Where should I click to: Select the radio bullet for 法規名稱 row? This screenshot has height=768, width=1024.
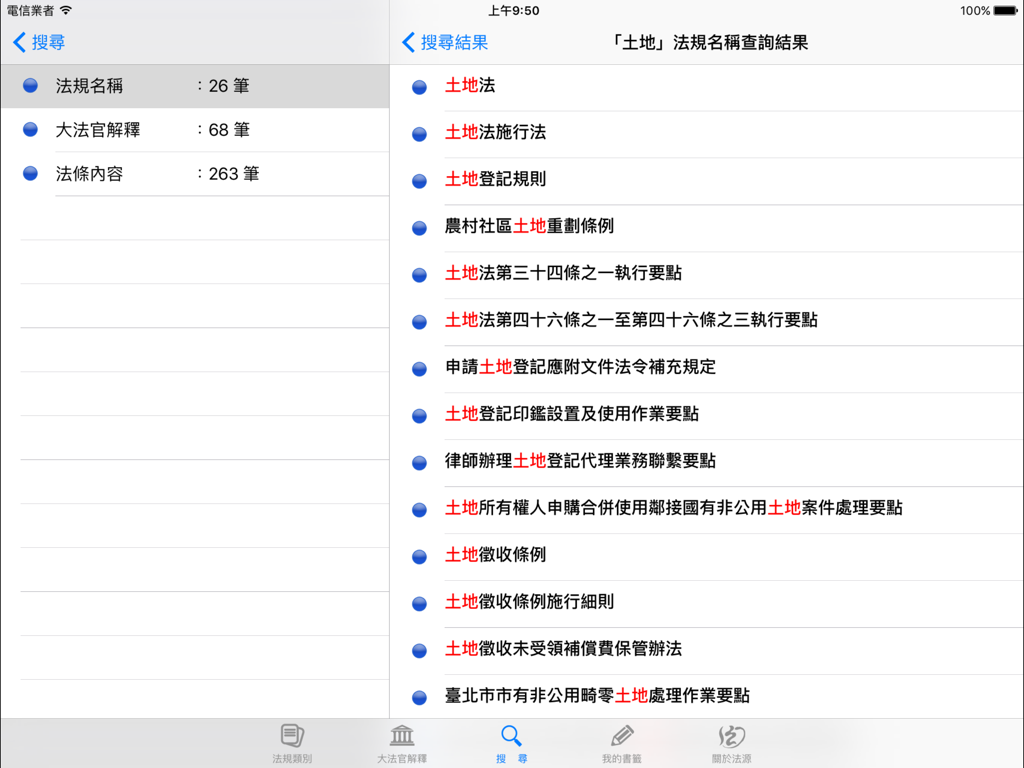click(x=30, y=85)
